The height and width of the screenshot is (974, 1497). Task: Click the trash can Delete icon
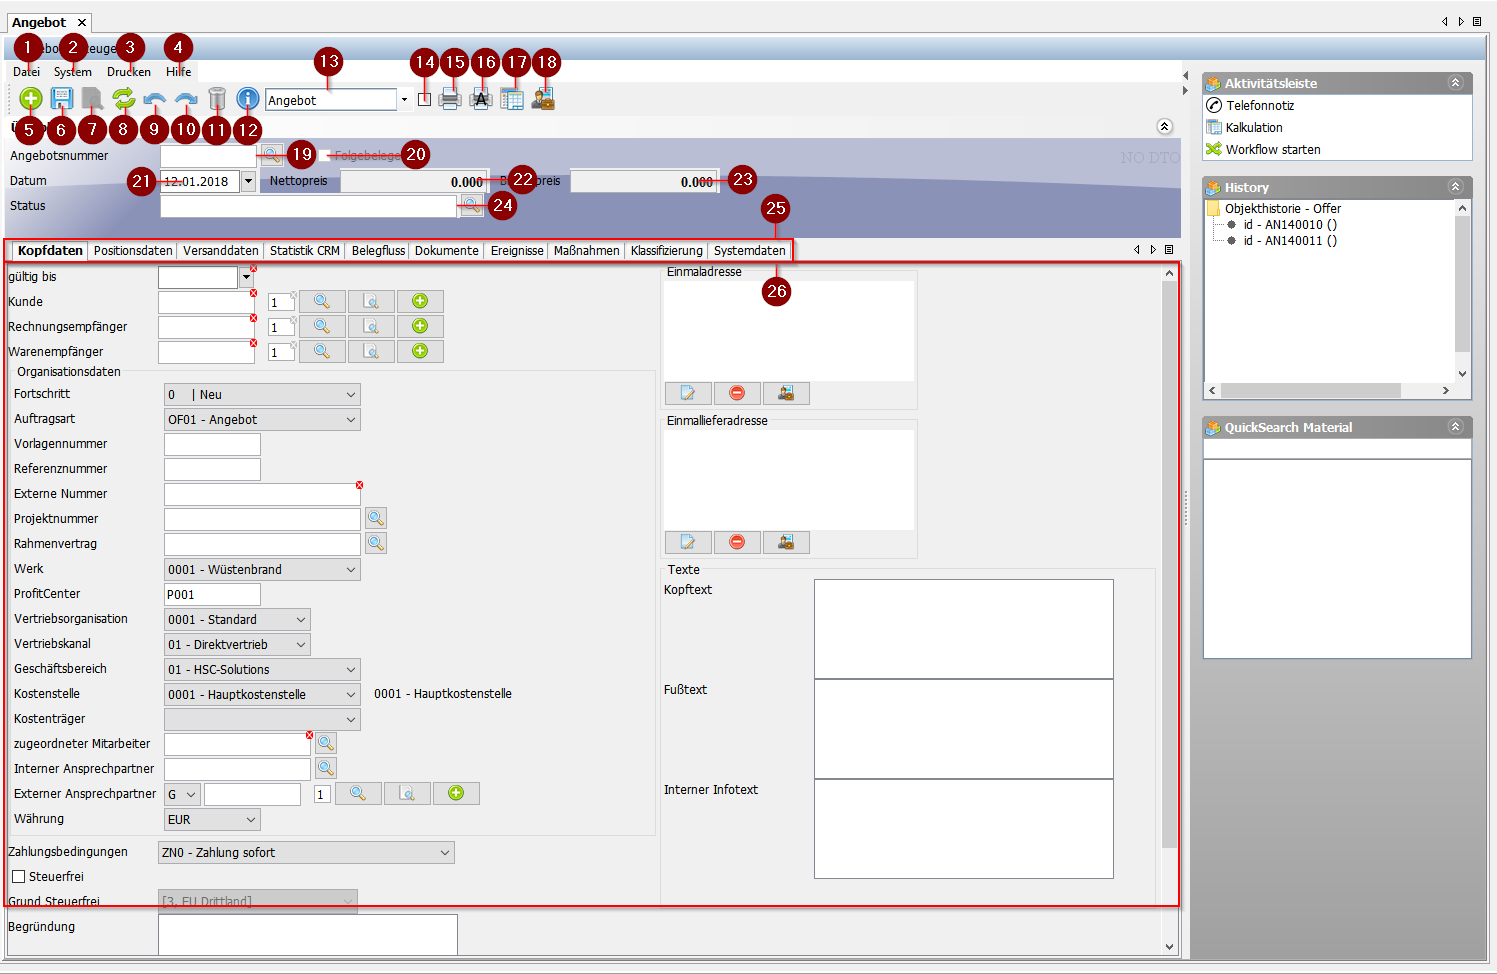tap(217, 98)
